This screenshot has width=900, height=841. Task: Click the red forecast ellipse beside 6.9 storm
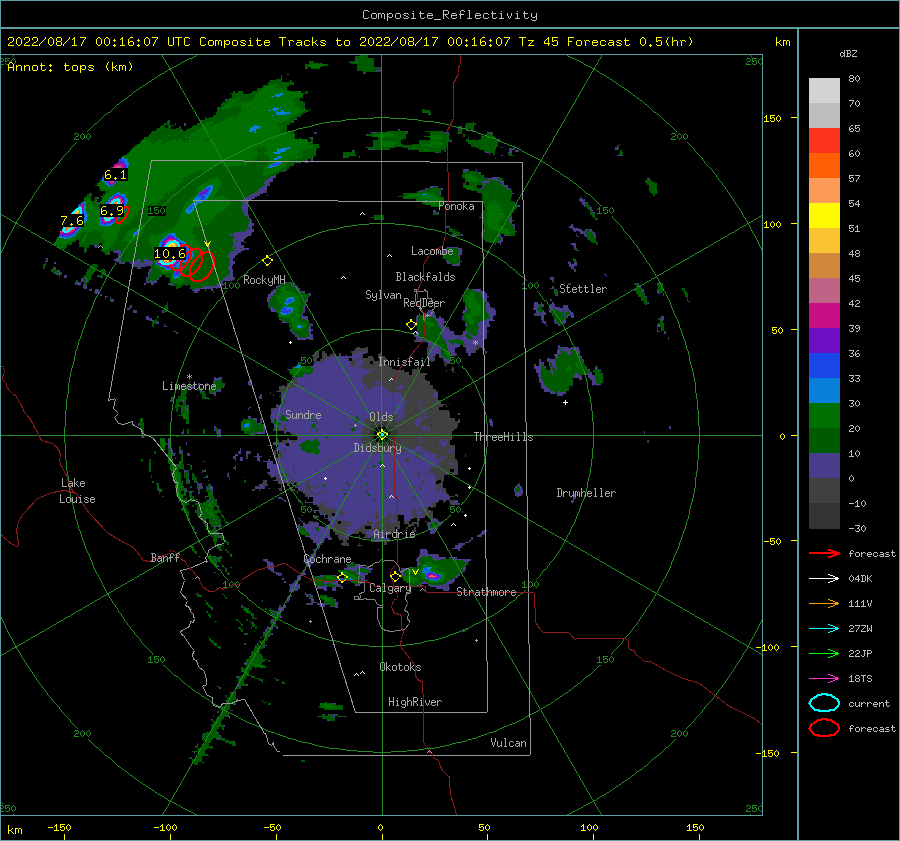[122, 215]
